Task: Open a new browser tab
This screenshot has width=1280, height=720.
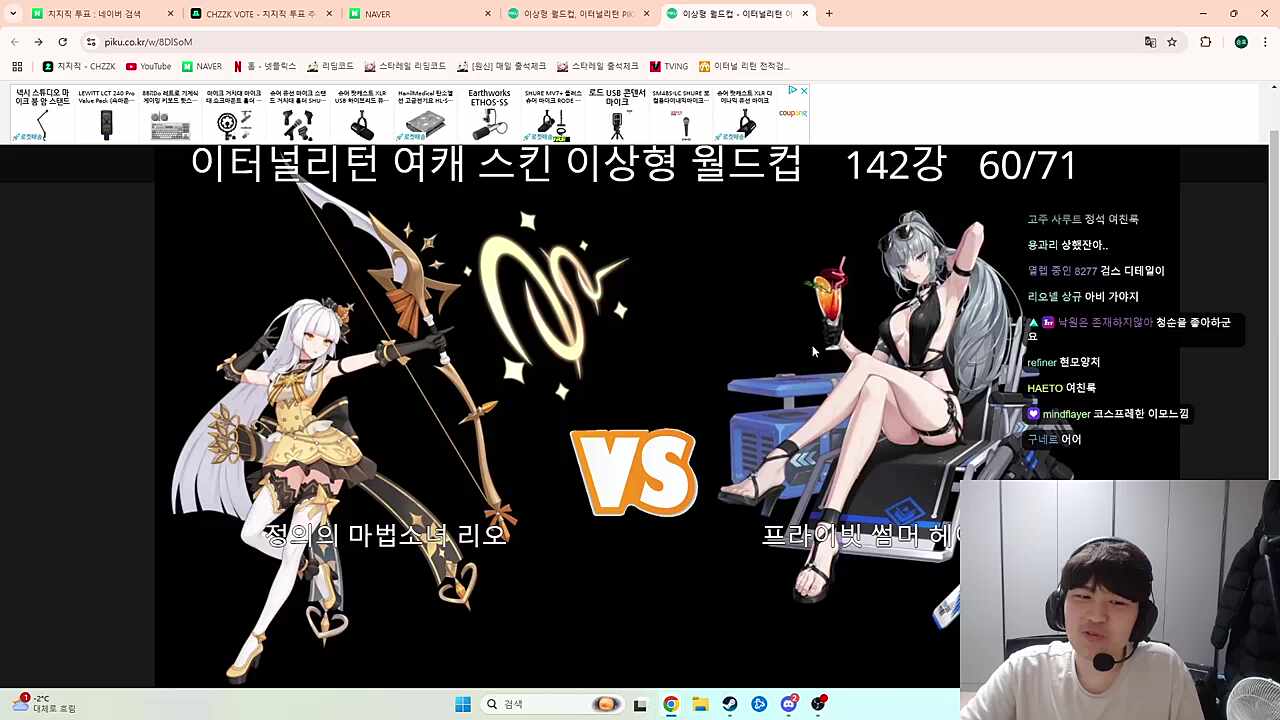Action: click(829, 14)
